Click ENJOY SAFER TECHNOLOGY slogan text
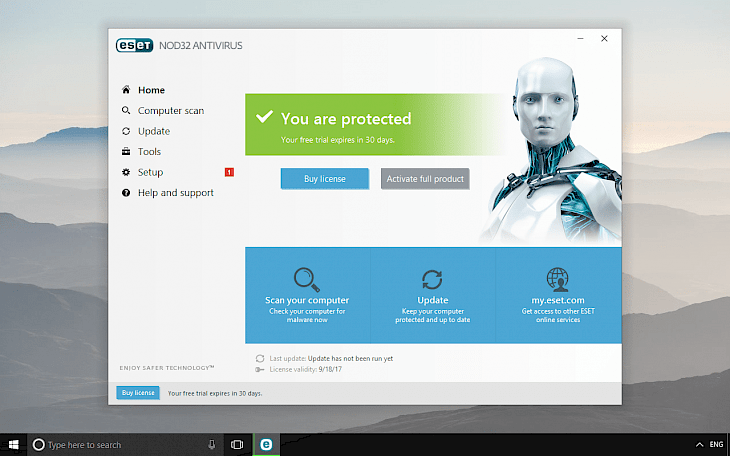This screenshot has width=730, height=456. (167, 368)
